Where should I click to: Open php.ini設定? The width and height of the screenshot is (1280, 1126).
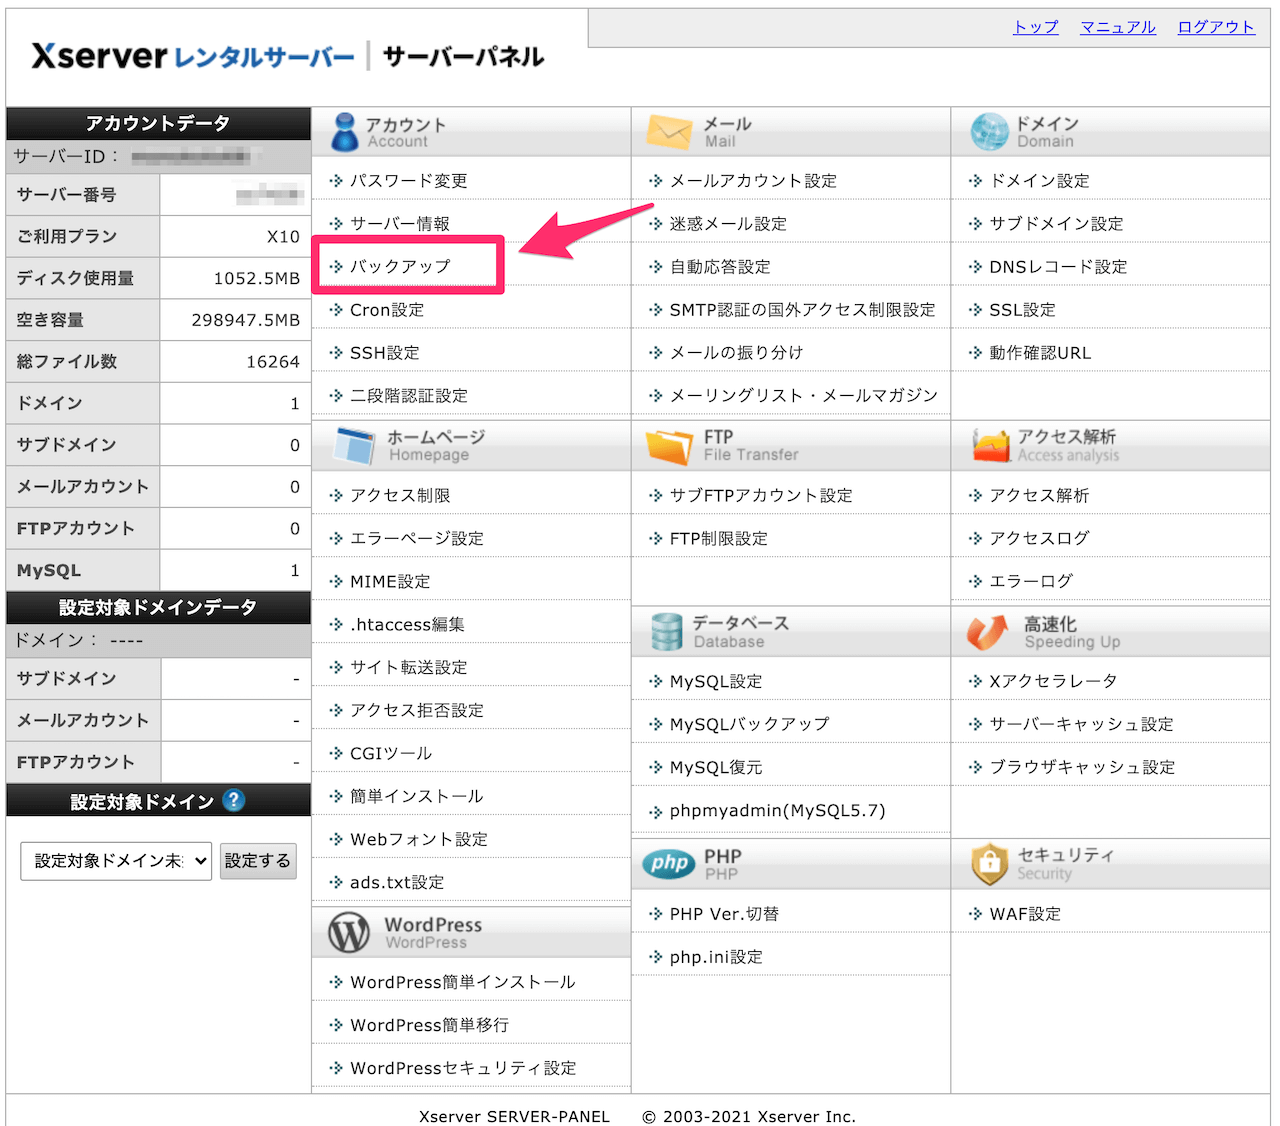[716, 958]
